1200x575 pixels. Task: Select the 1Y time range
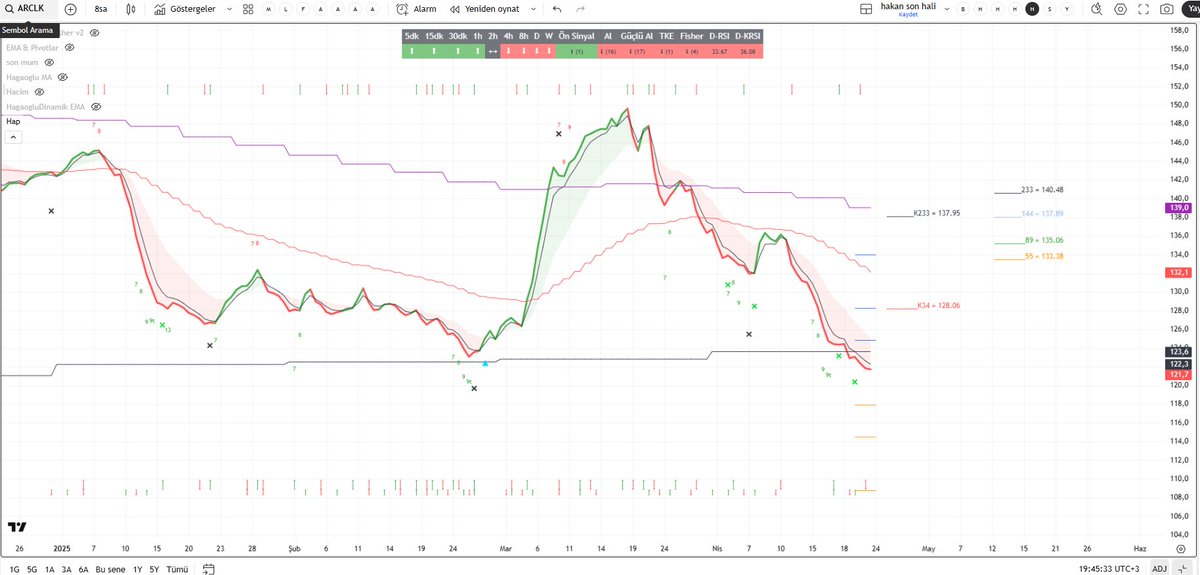pos(137,569)
